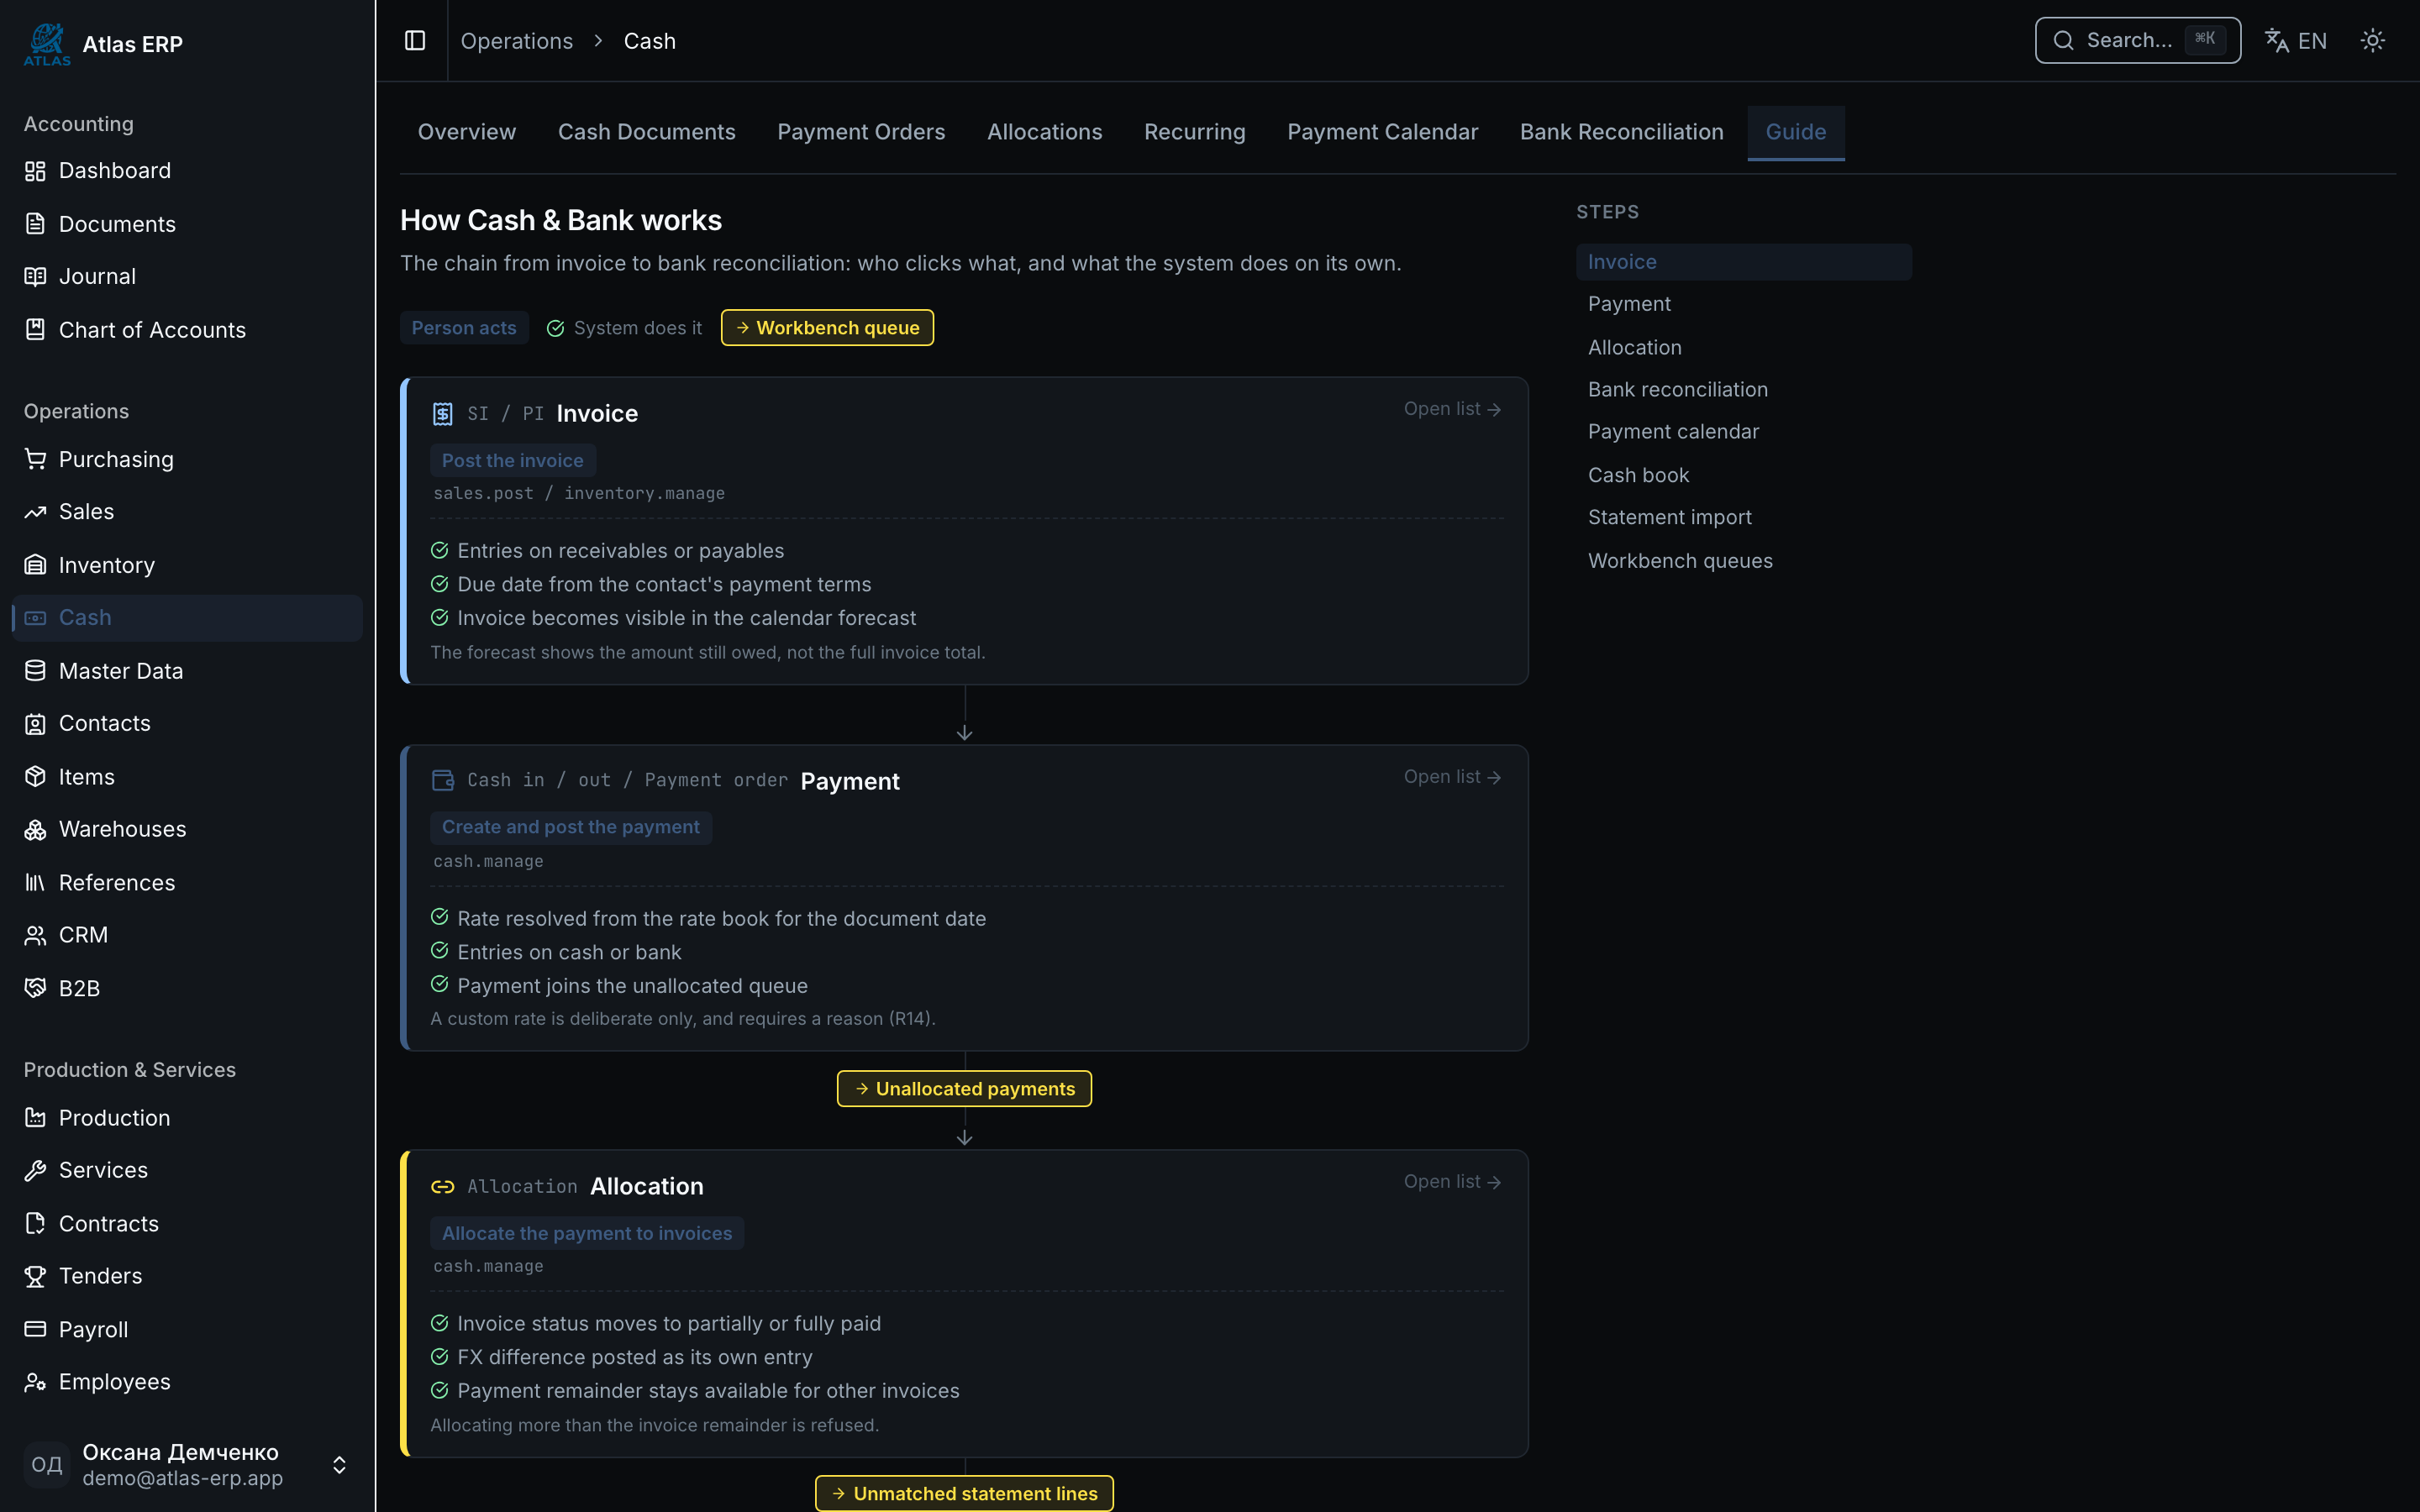
Task: Open the Tenders trophy icon
Action: click(x=35, y=1276)
